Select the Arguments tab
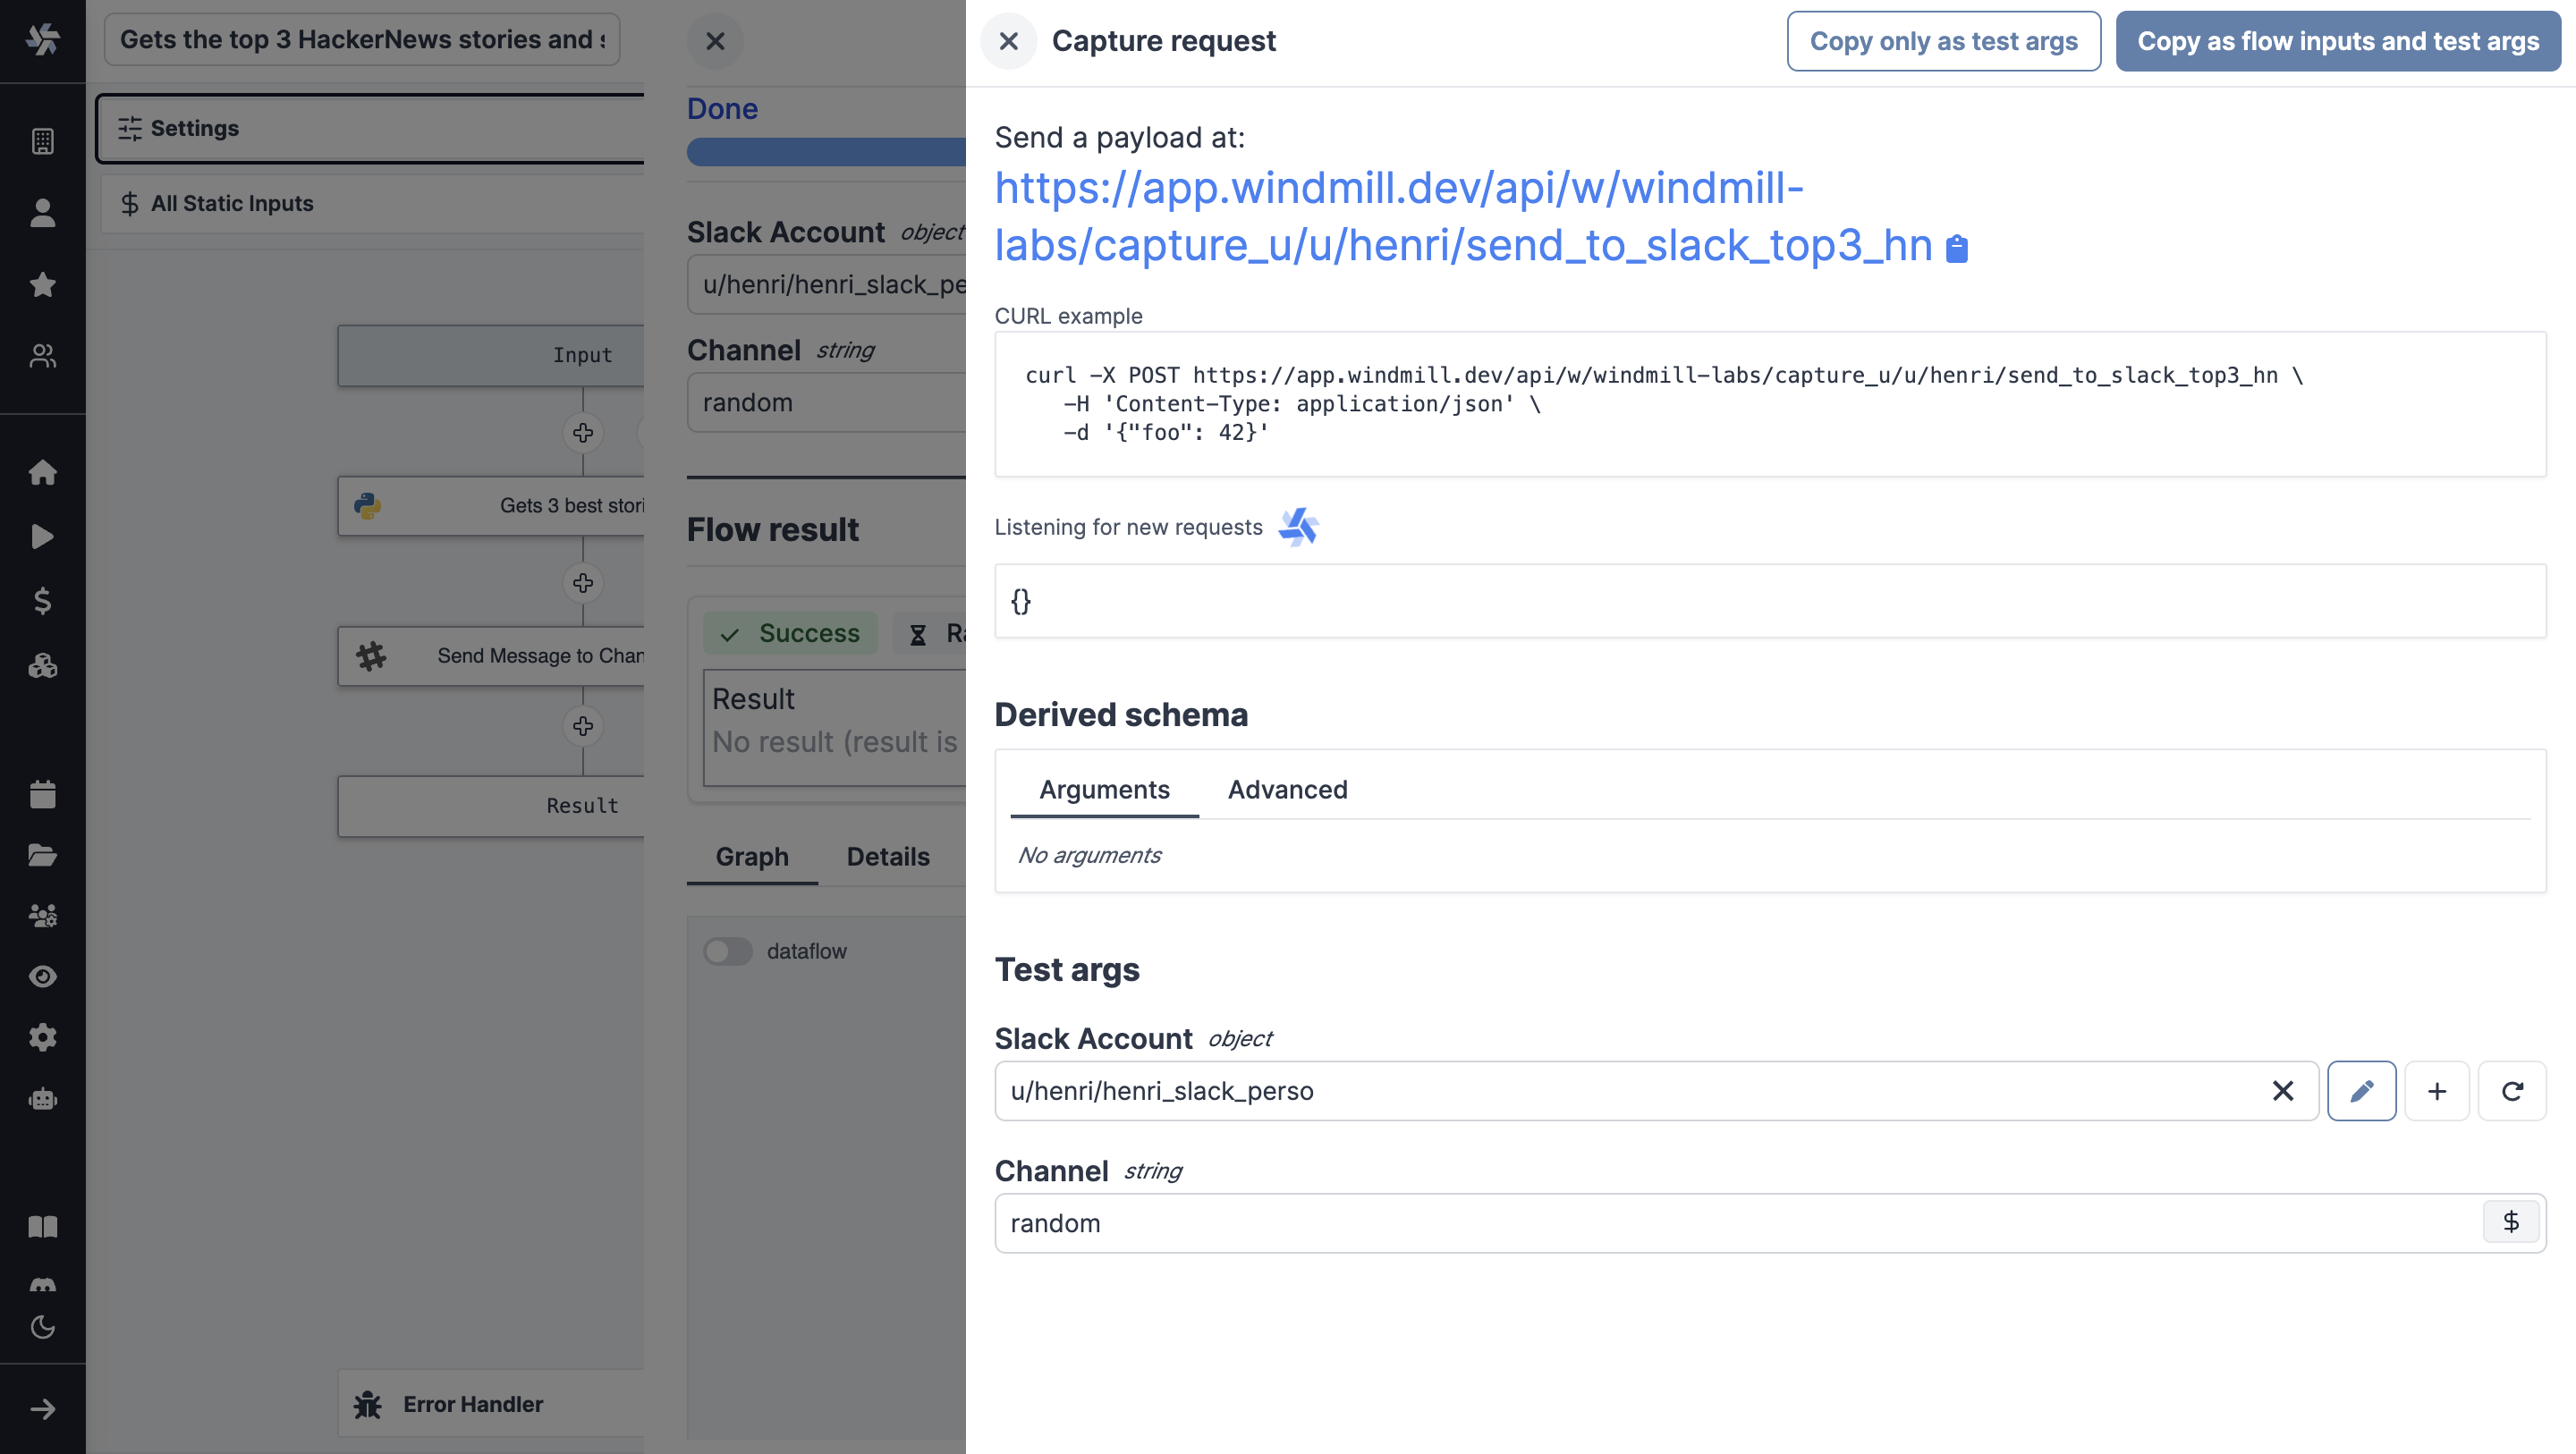 coord(1104,789)
